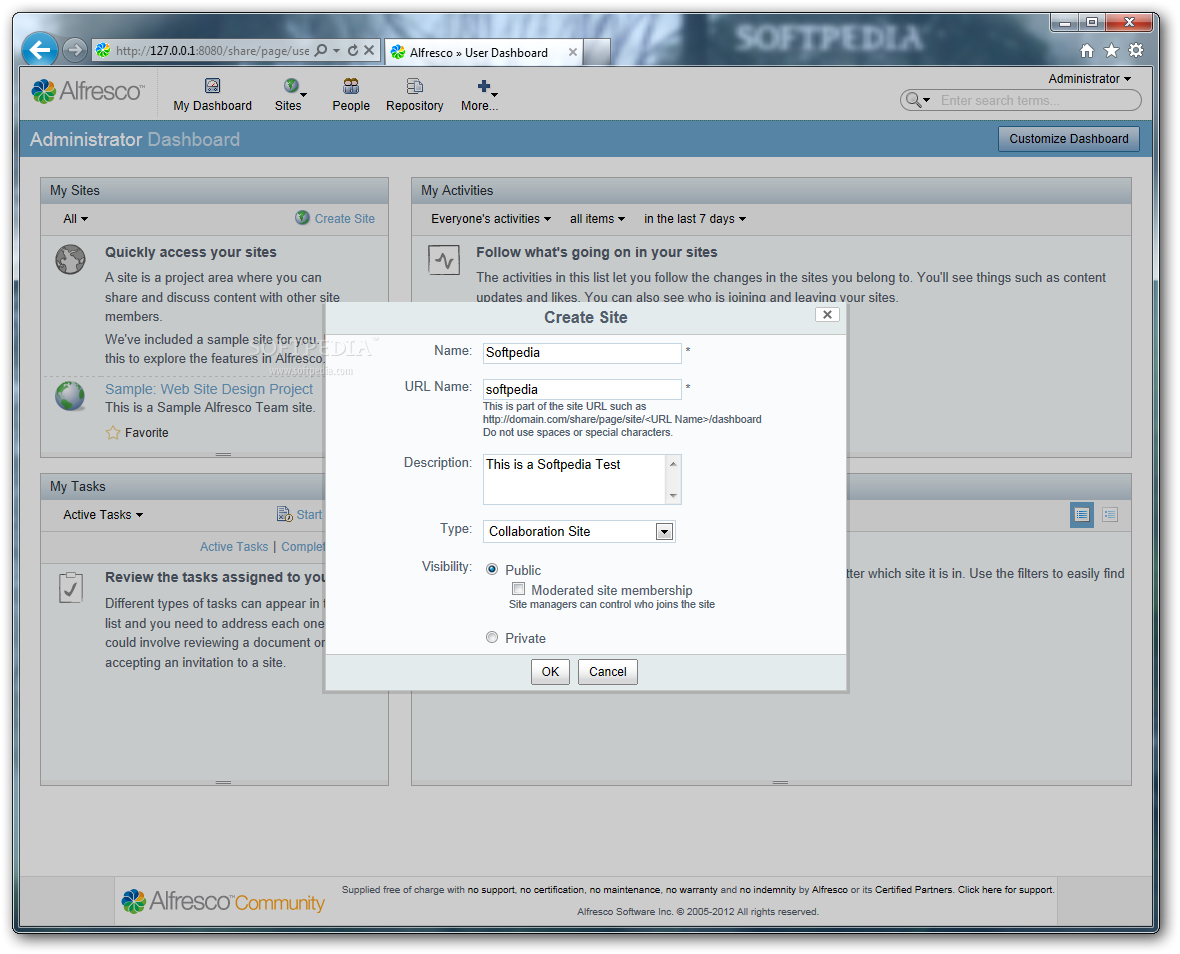This screenshot has height=954, width=1180.
Task: Click the address bar URL
Action: tap(212, 50)
